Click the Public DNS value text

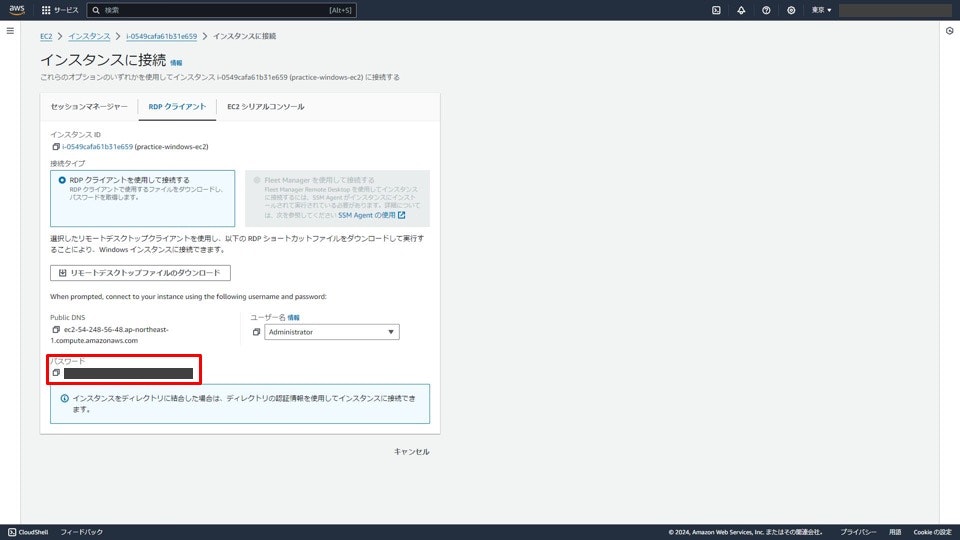(x=110, y=335)
